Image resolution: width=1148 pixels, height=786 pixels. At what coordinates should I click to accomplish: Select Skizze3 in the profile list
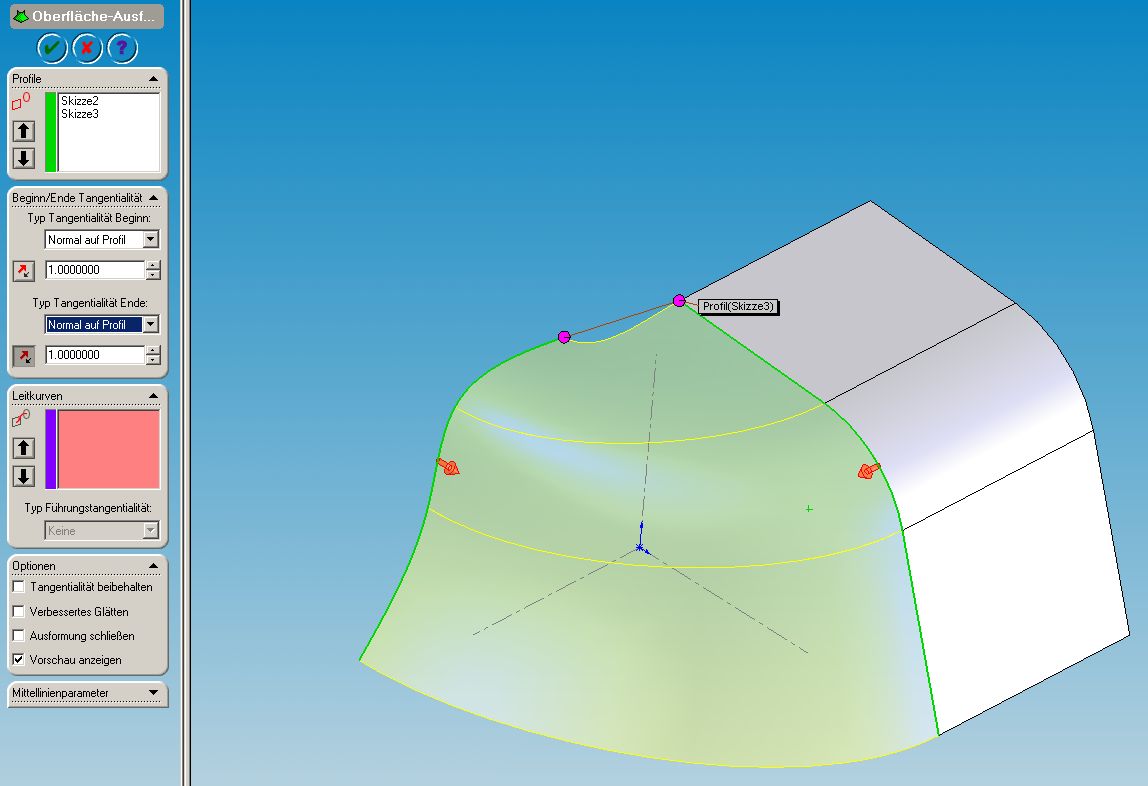(x=79, y=114)
